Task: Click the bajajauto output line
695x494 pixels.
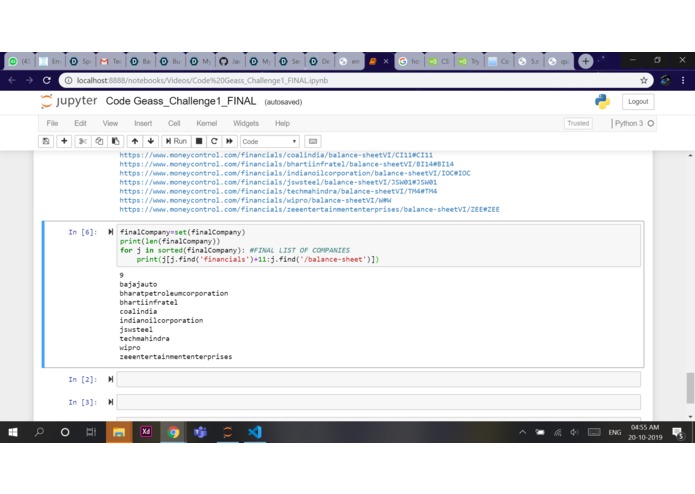Action: point(138,284)
